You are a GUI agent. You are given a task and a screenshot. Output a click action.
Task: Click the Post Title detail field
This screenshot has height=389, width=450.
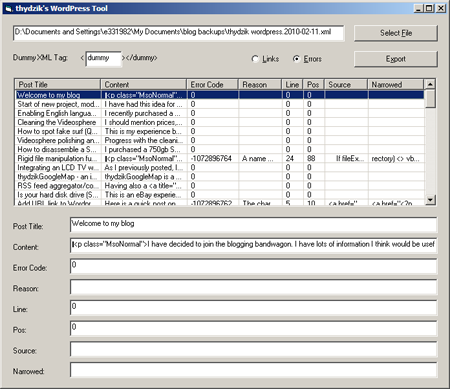[253, 224]
